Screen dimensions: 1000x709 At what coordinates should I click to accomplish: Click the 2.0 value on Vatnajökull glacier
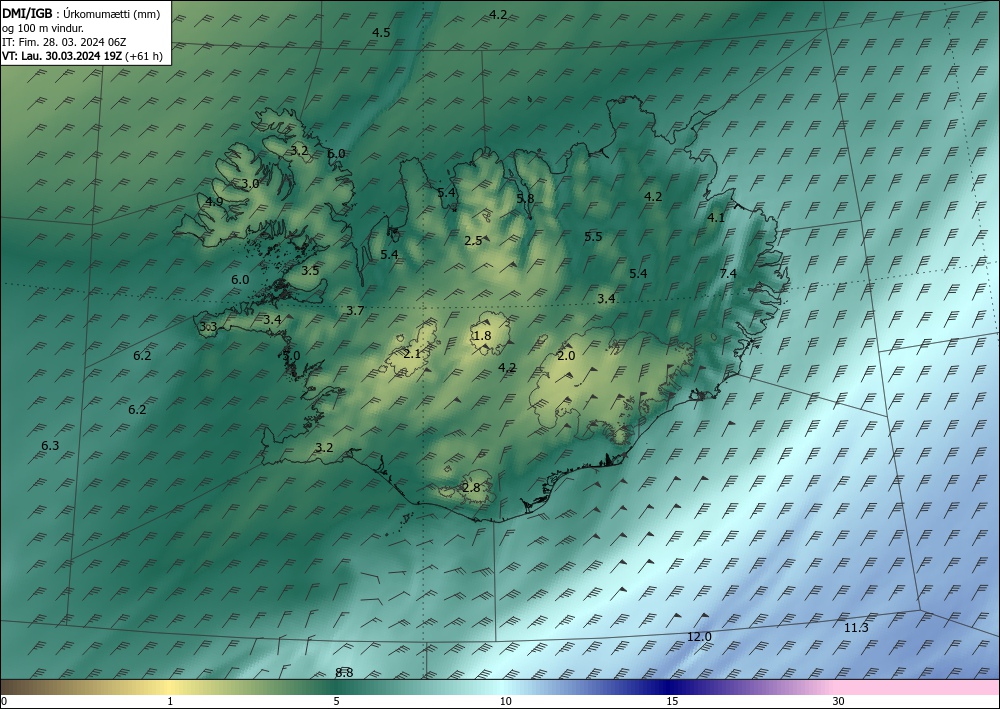coord(566,356)
